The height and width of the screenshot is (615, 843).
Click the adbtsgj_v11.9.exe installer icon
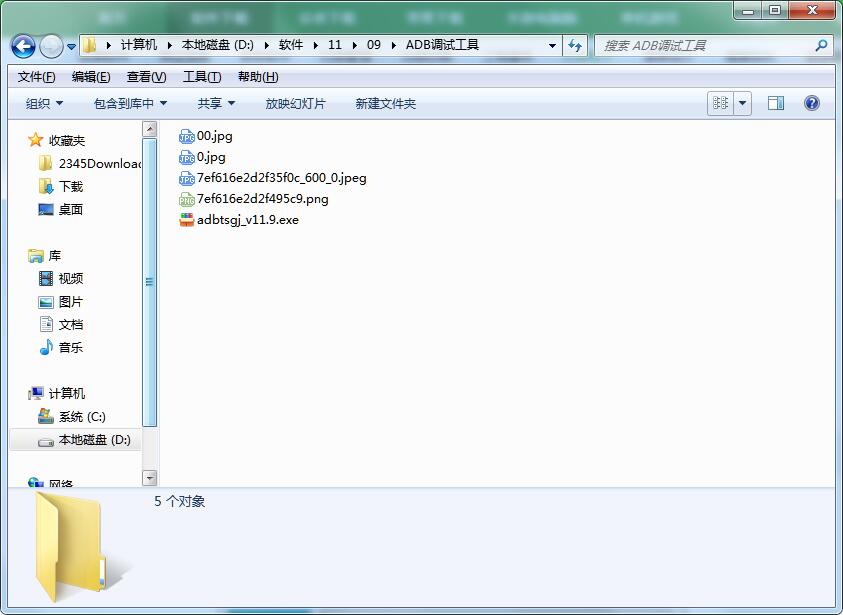187,220
